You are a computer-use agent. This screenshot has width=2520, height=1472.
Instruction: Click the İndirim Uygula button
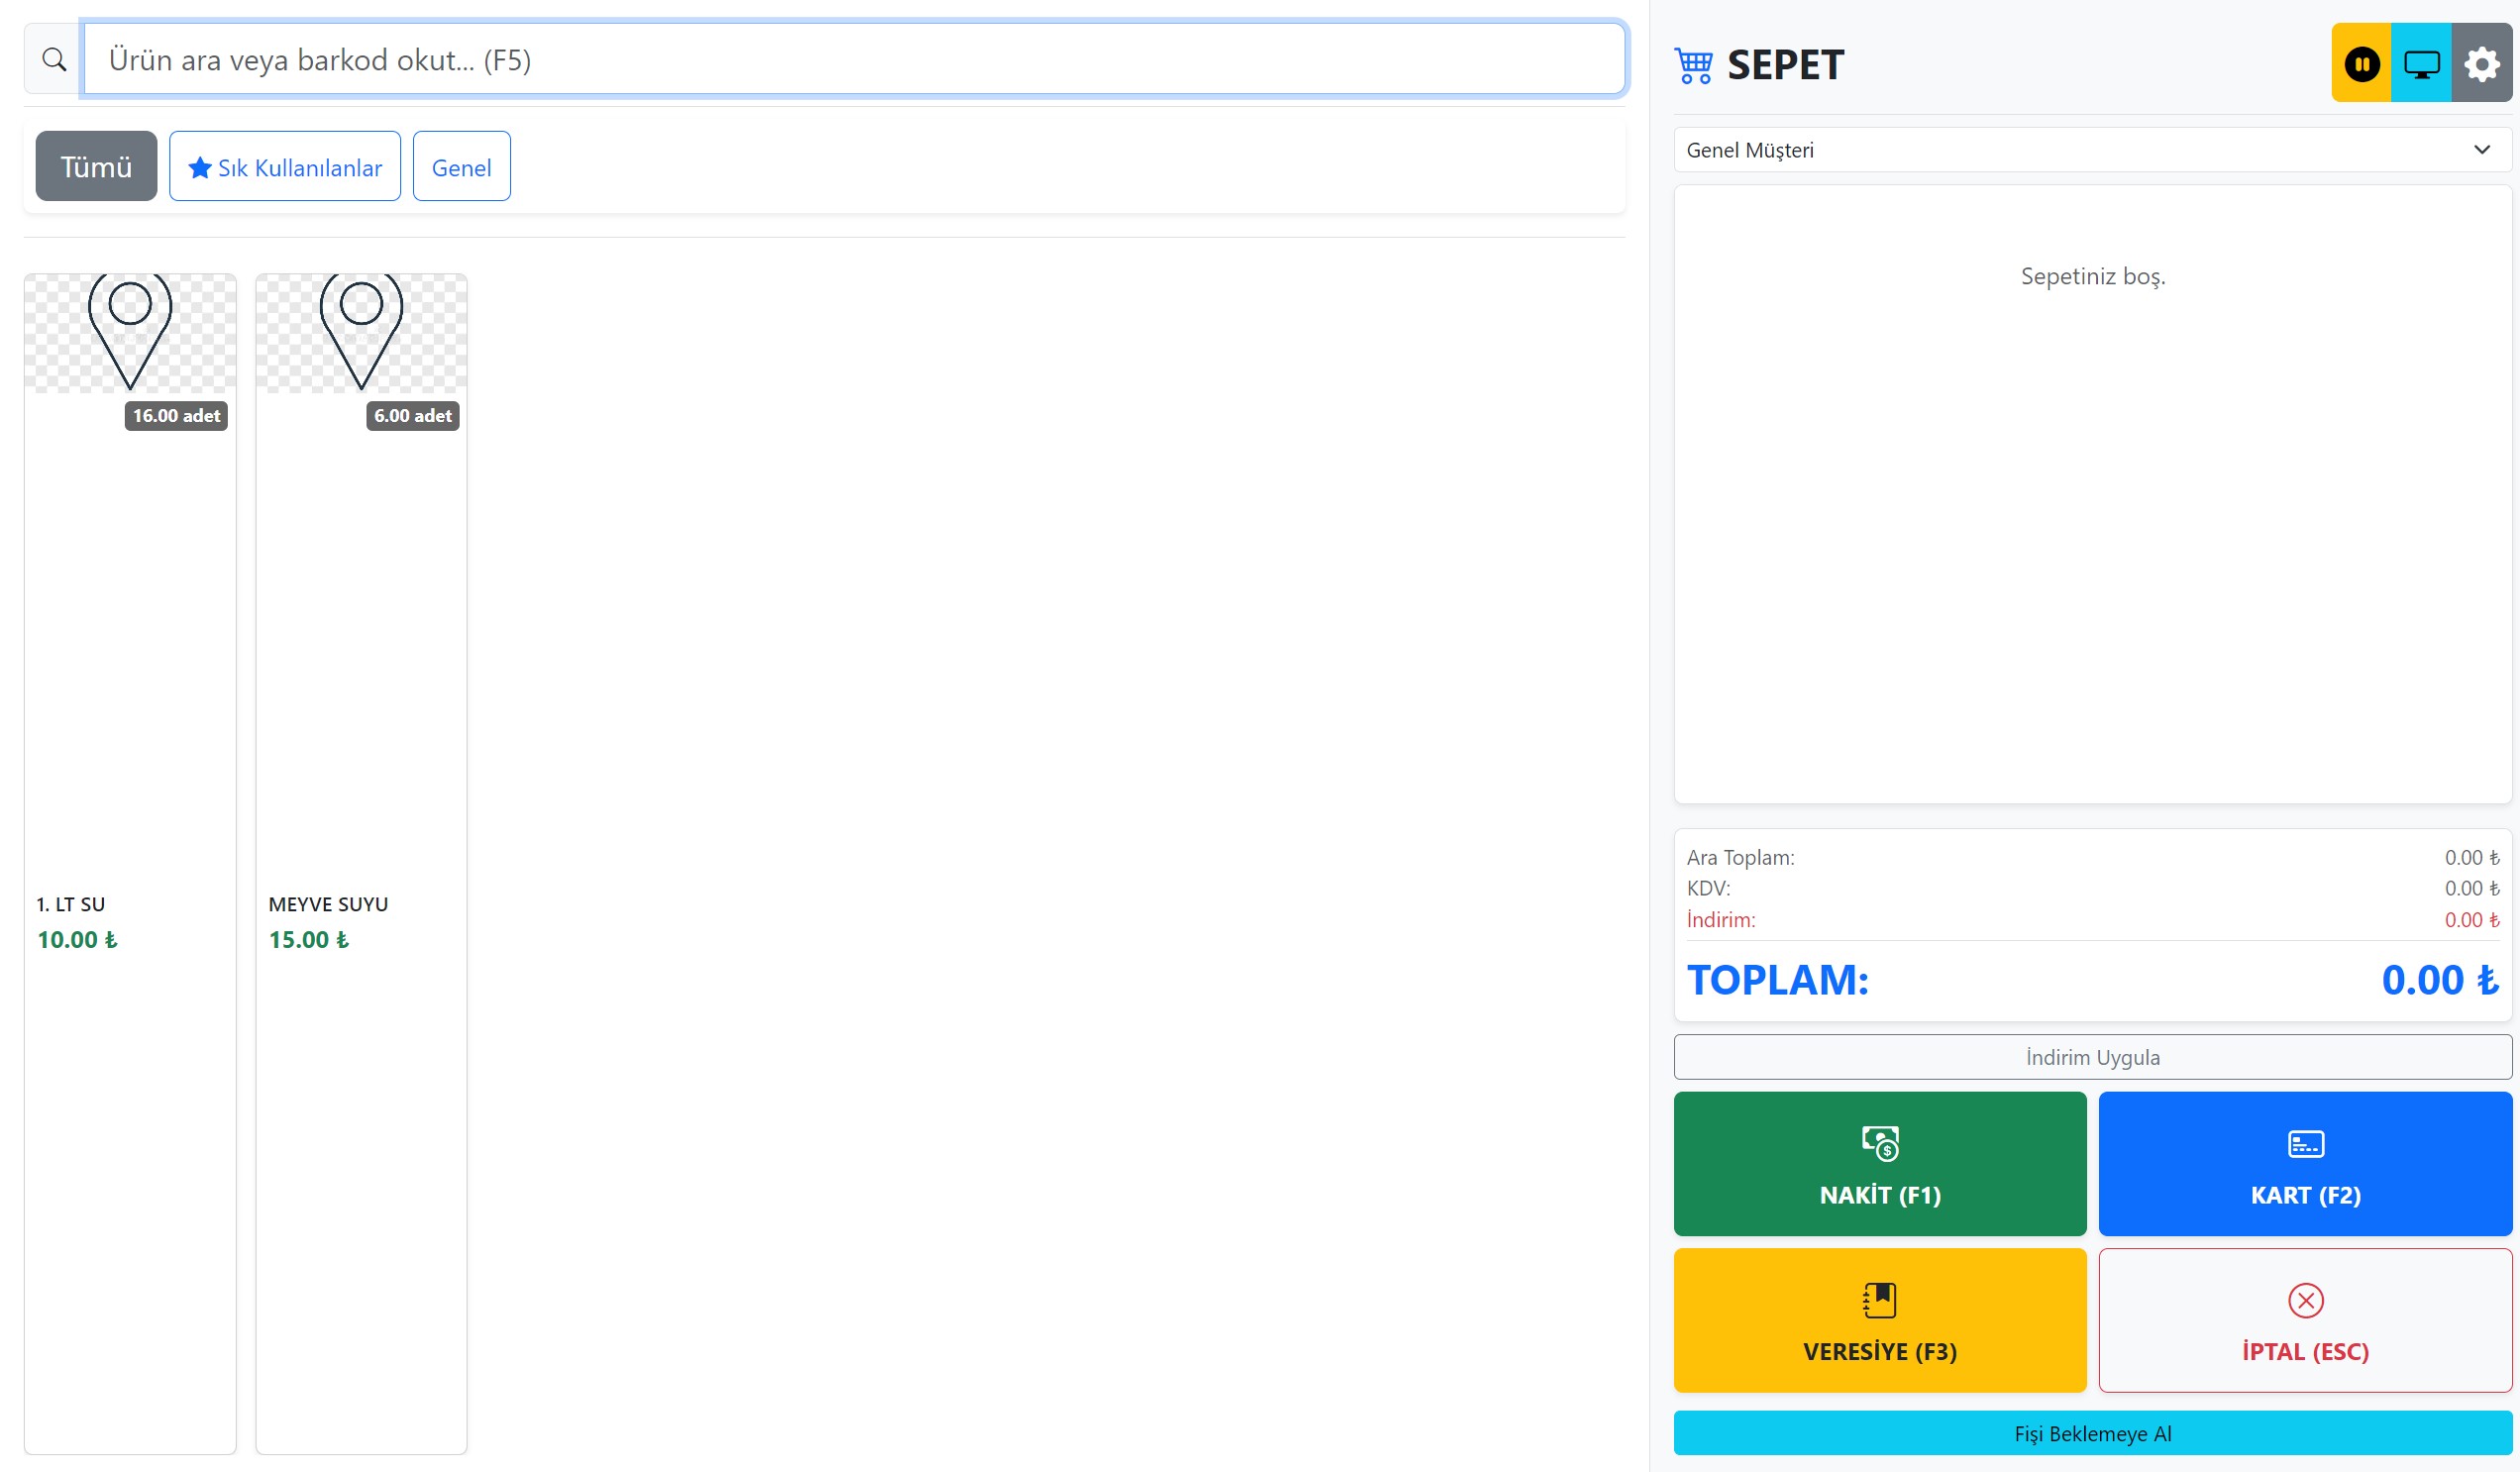point(2092,1056)
